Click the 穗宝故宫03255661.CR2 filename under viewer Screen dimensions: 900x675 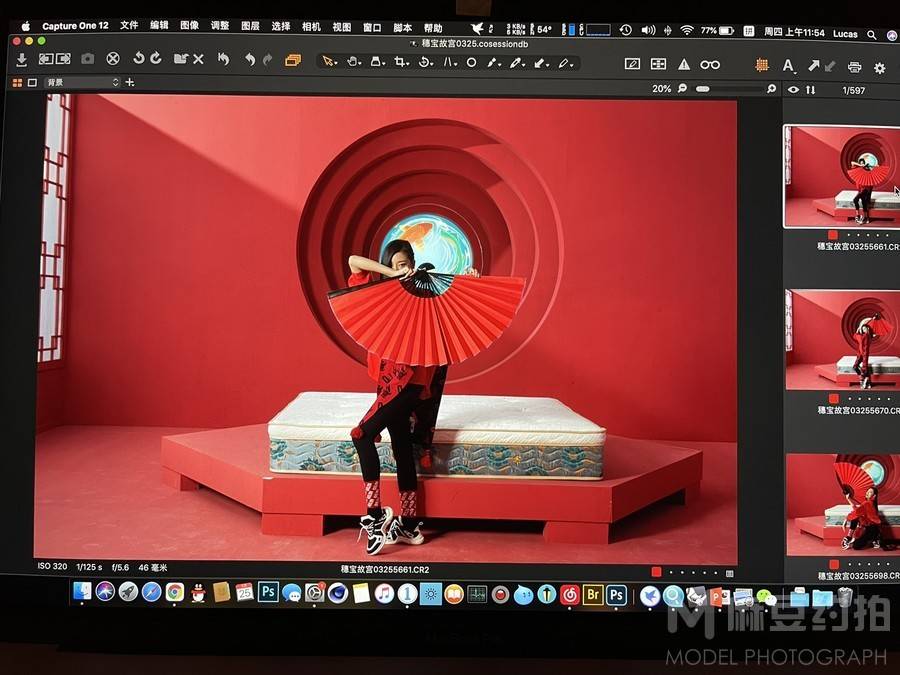(385, 569)
